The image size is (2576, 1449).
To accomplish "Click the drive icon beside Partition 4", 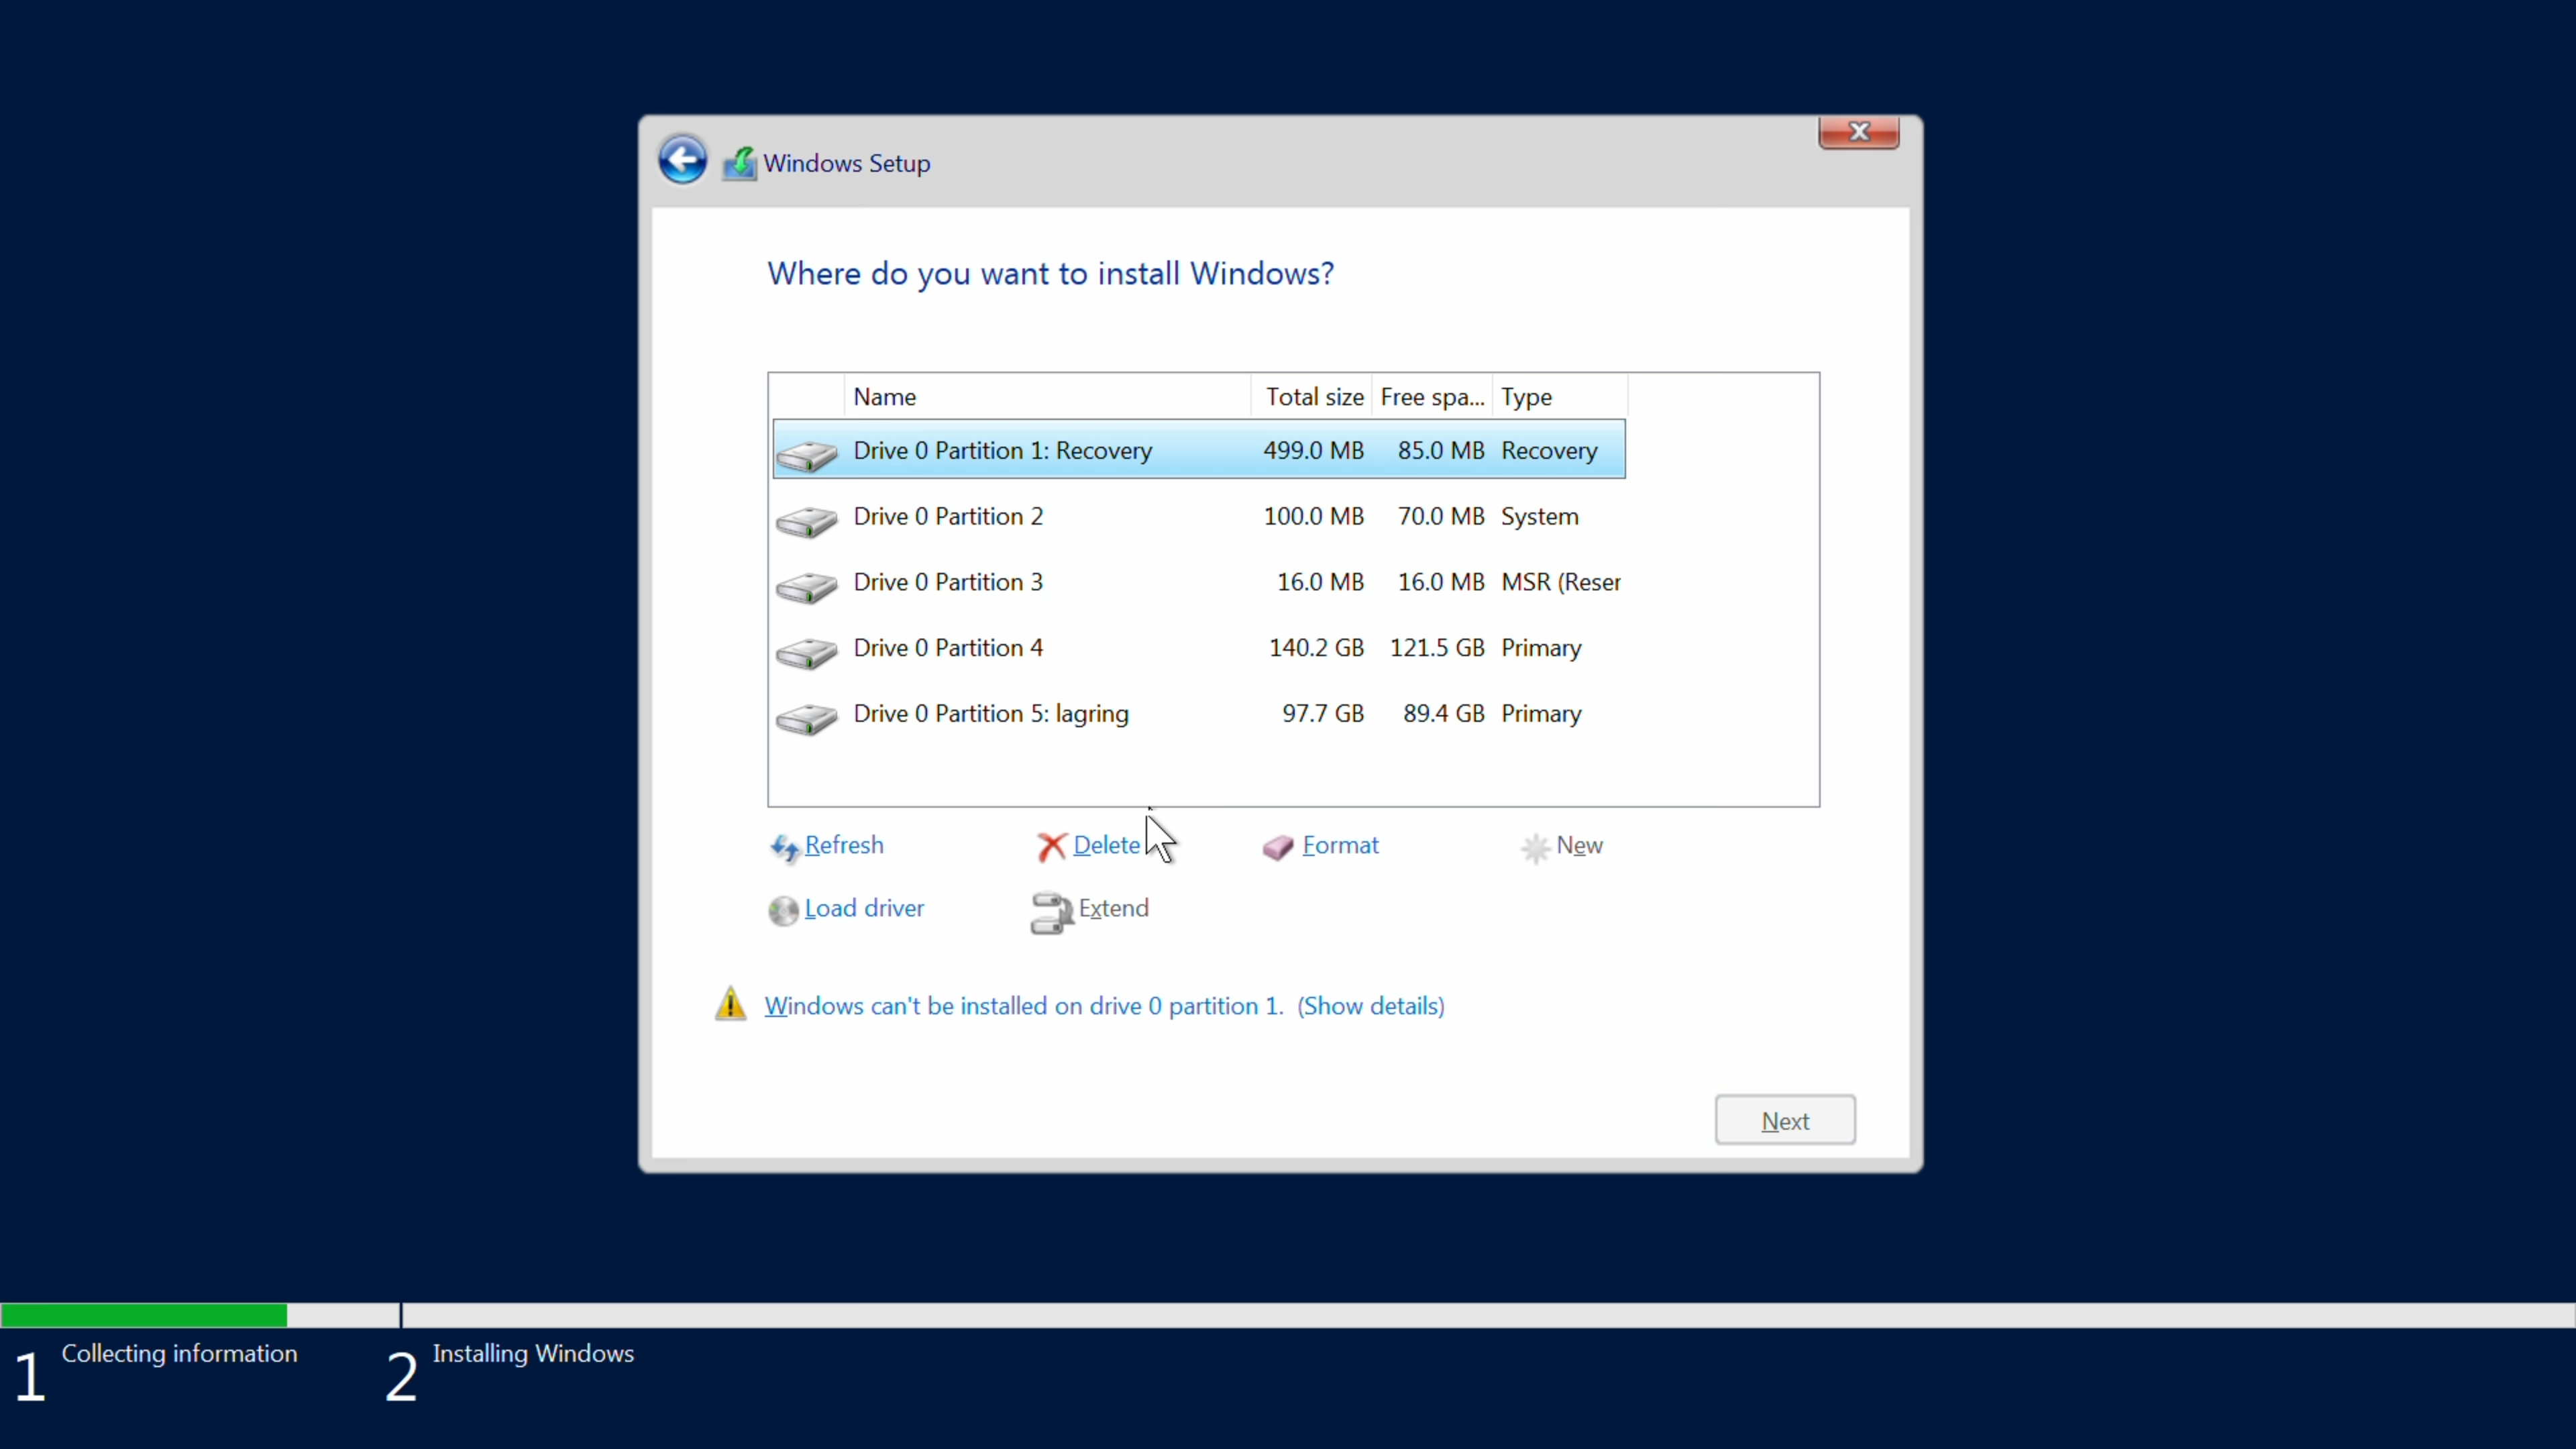I will [x=806, y=653].
